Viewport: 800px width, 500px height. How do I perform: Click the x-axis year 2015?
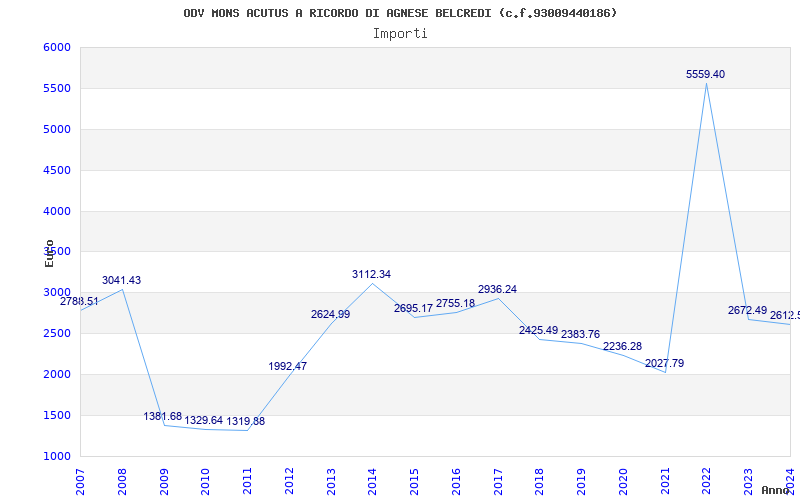pyautogui.click(x=414, y=482)
